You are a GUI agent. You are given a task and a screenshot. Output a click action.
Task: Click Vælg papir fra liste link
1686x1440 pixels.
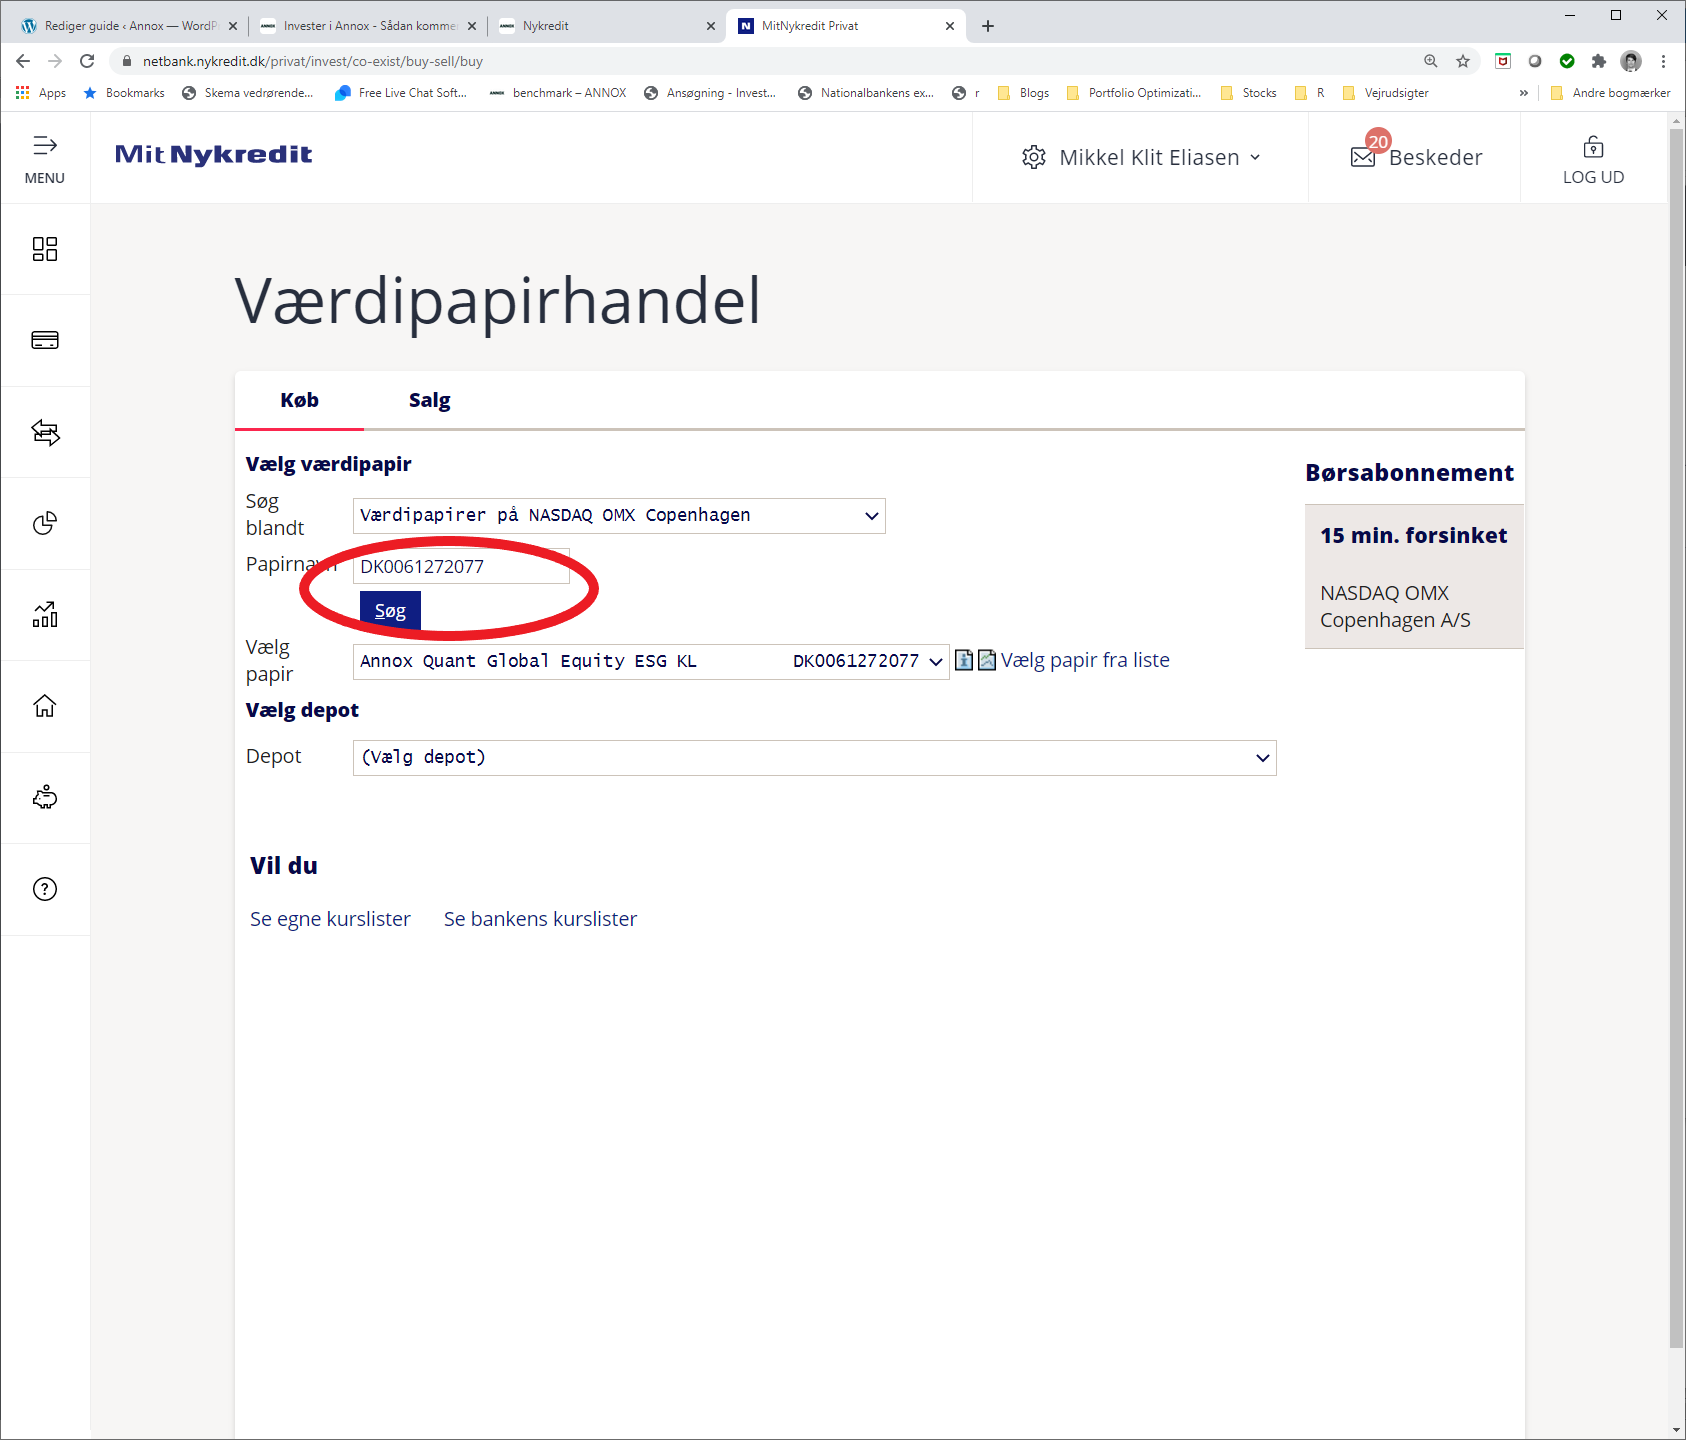[x=1085, y=660]
